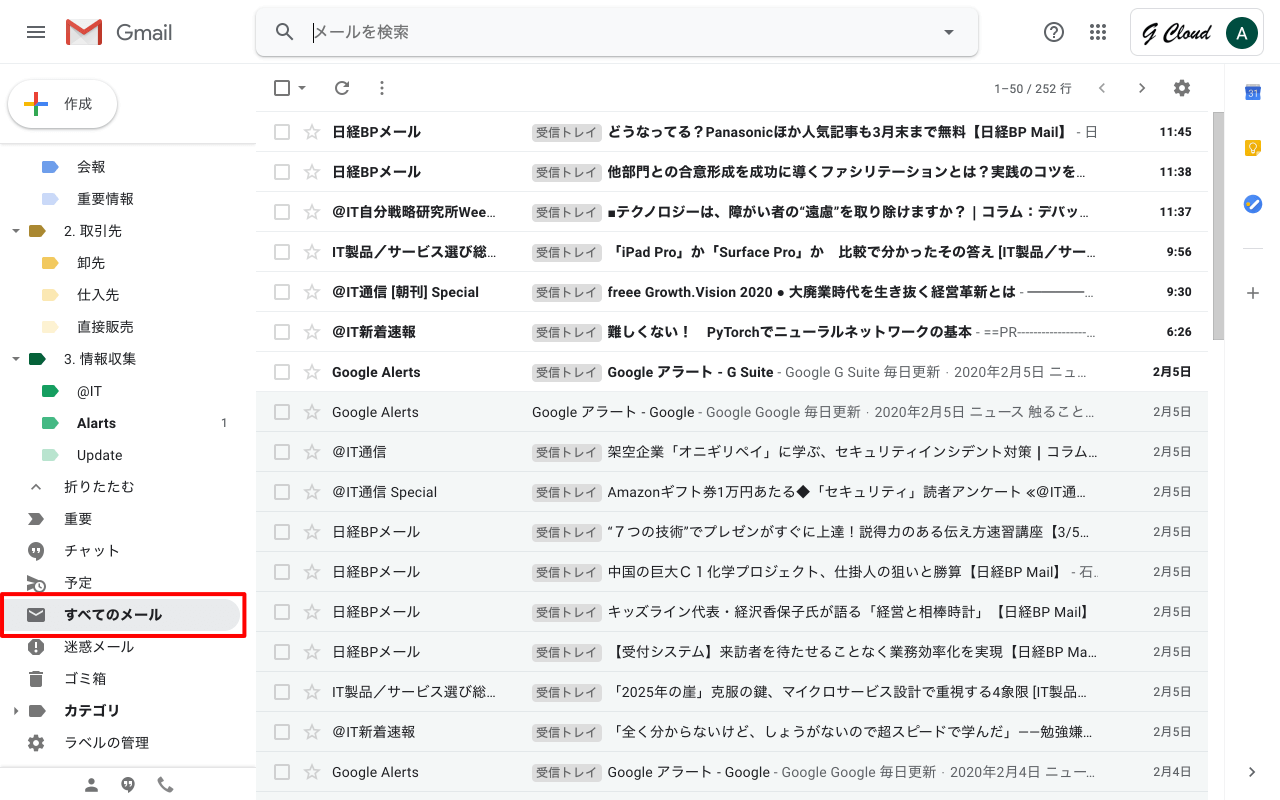The image size is (1280, 800).
Task: Click the Gmail logo
Action: coord(119,32)
